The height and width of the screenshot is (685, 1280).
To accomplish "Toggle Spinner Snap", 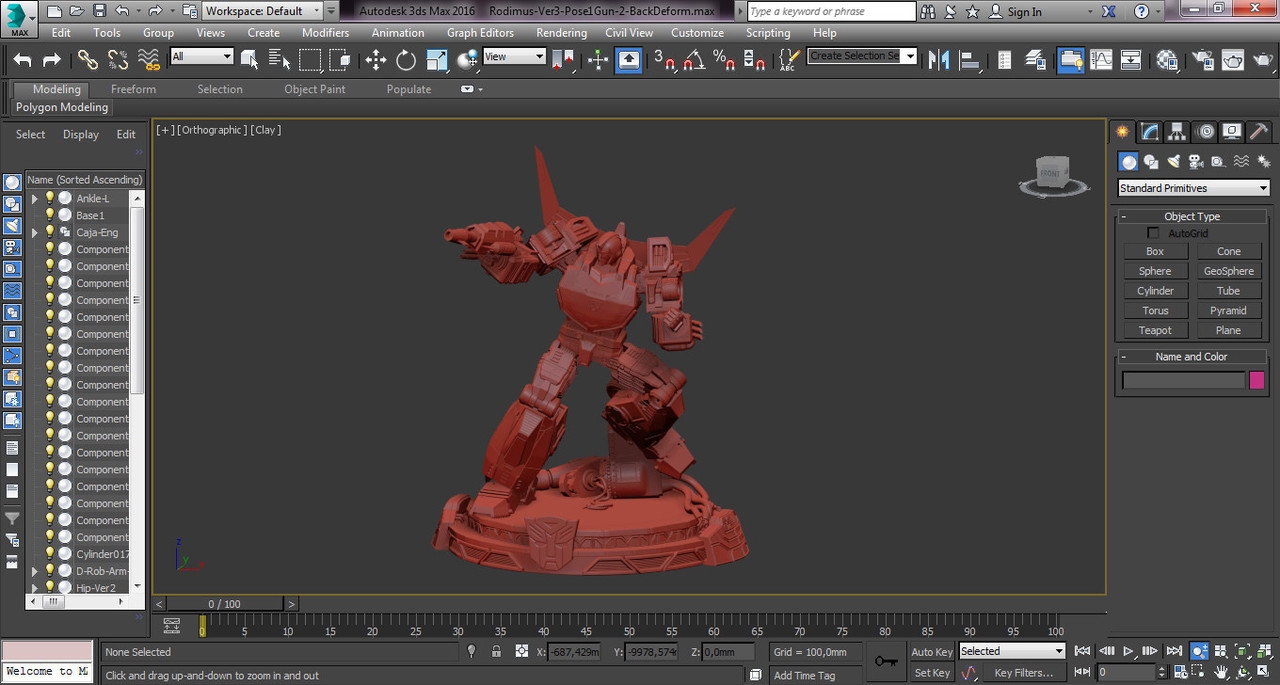I will click(x=755, y=60).
